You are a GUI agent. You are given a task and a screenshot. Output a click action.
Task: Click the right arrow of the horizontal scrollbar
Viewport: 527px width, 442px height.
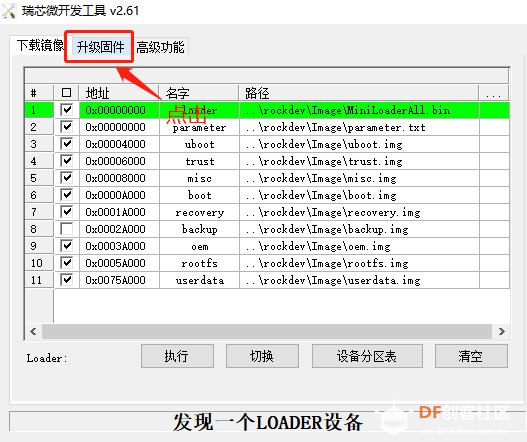click(501, 331)
